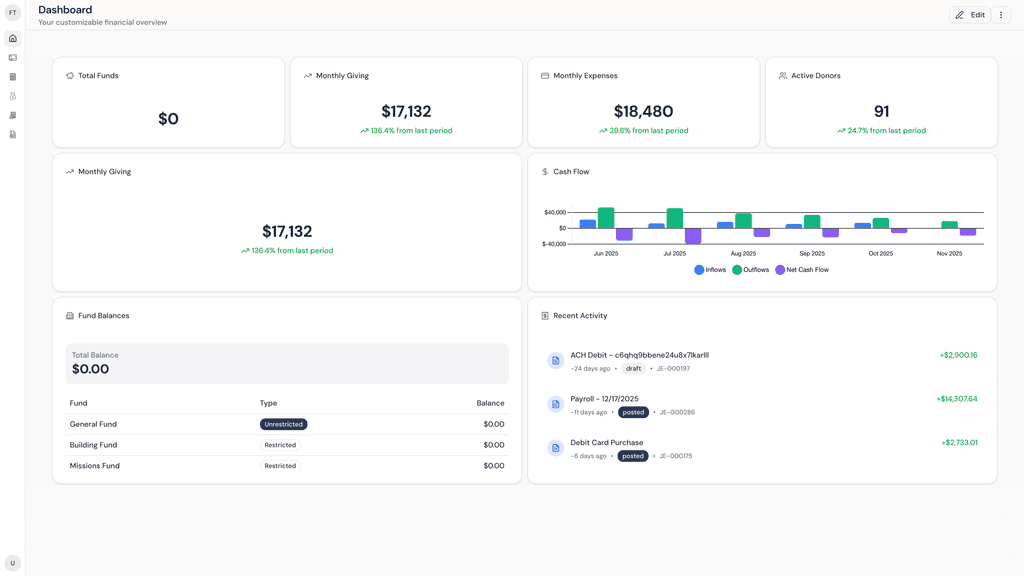Viewport: 1024px width, 576px height.
Task: Open the FT profile avatar menu
Action: point(13,14)
